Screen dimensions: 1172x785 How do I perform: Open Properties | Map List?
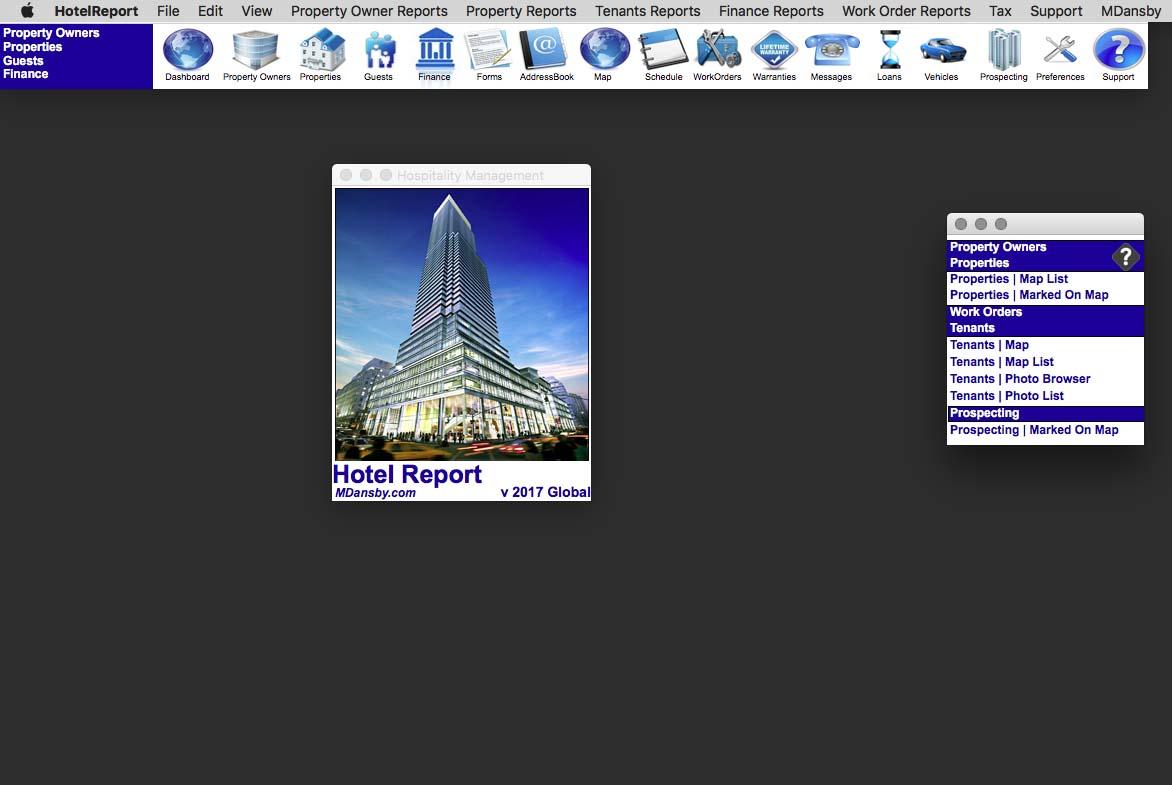(1008, 279)
